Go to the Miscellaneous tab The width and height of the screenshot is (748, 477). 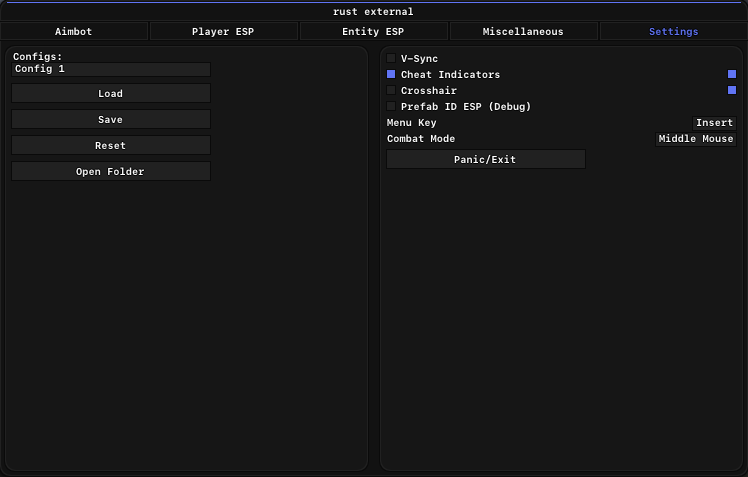click(523, 31)
